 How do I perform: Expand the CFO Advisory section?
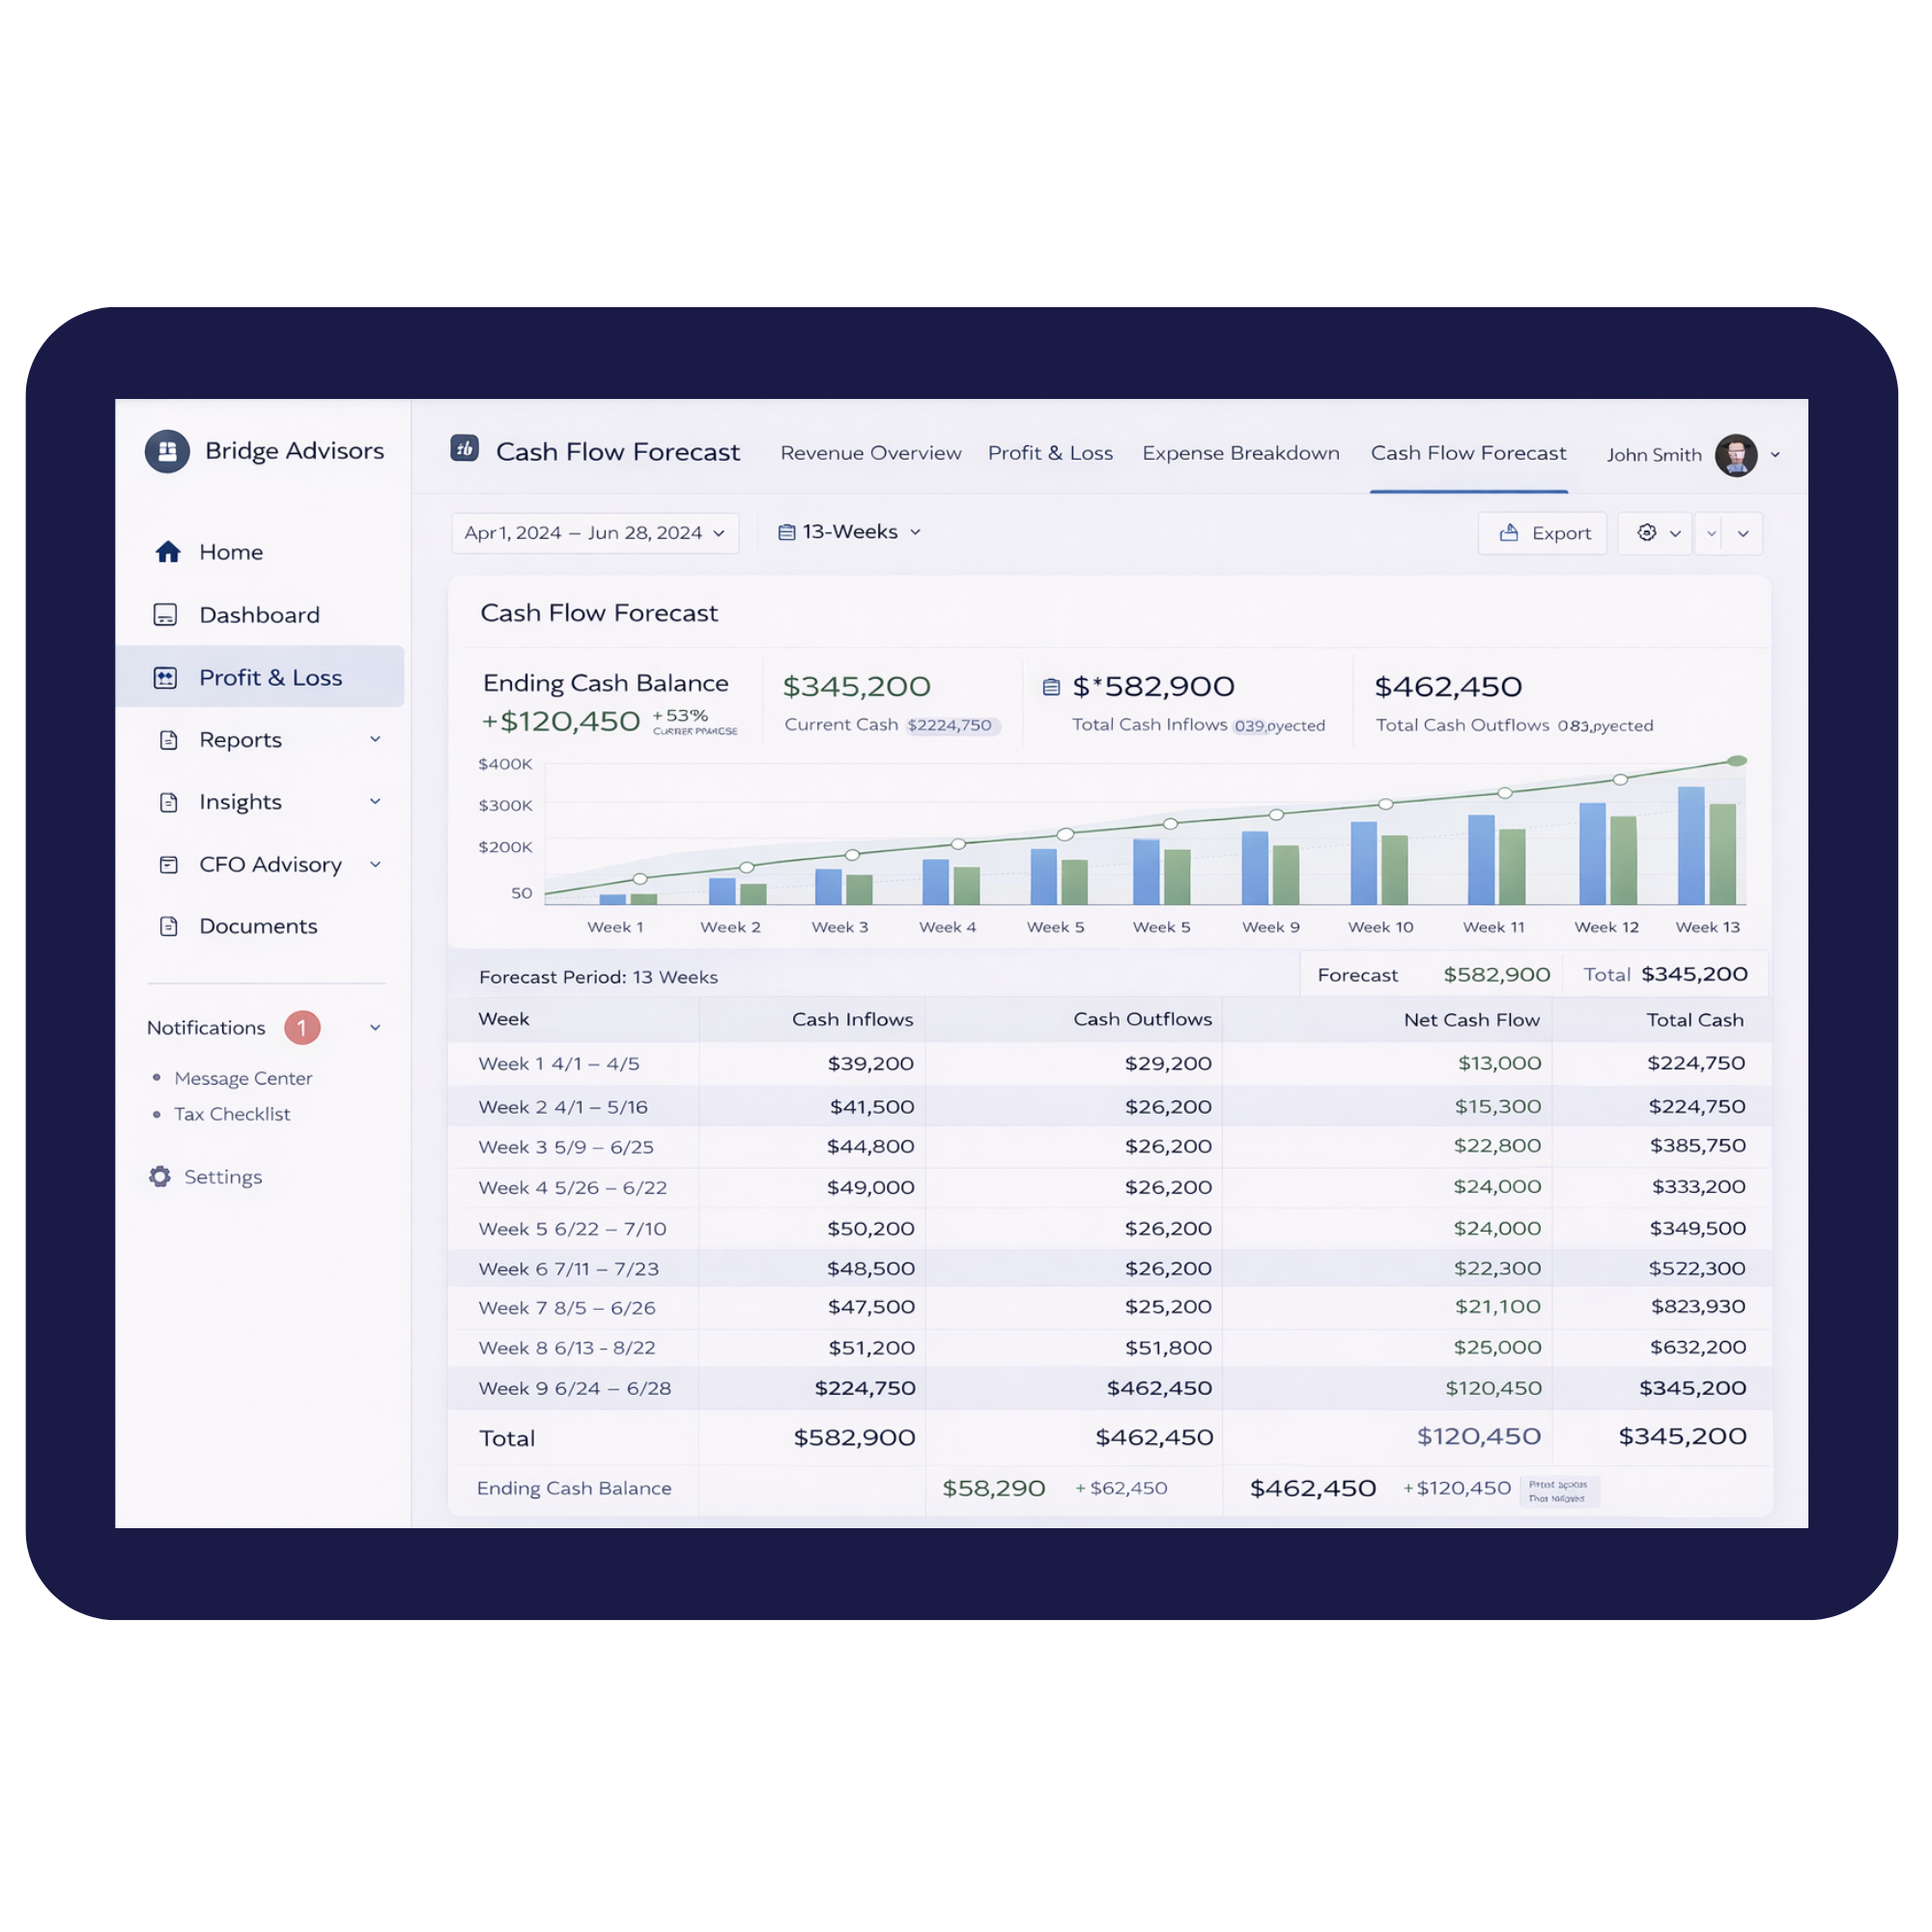click(x=375, y=864)
